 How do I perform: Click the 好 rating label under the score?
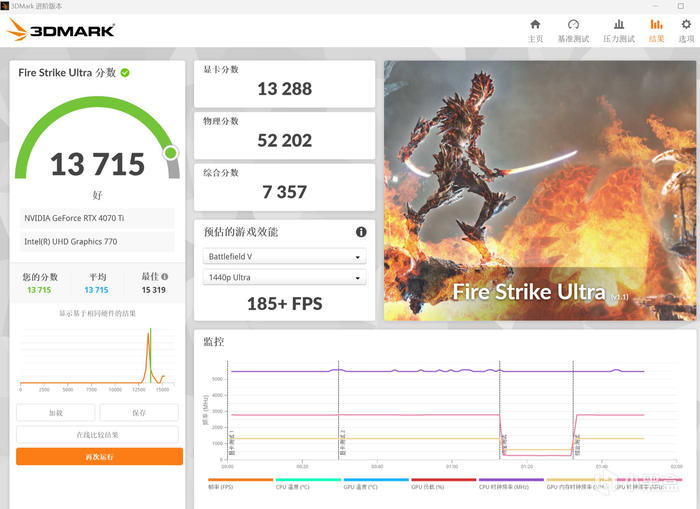tap(97, 195)
